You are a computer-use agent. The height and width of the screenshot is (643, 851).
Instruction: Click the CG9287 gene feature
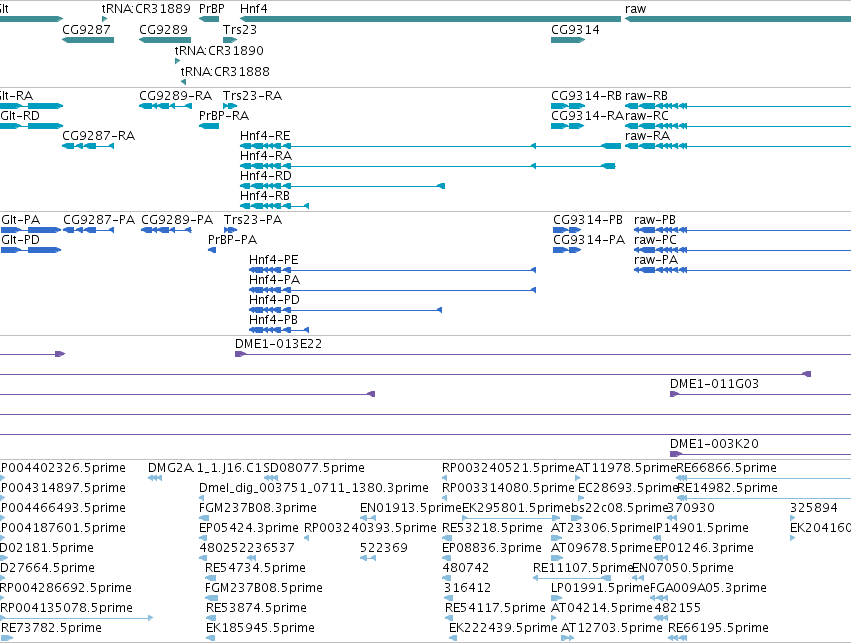point(88,40)
